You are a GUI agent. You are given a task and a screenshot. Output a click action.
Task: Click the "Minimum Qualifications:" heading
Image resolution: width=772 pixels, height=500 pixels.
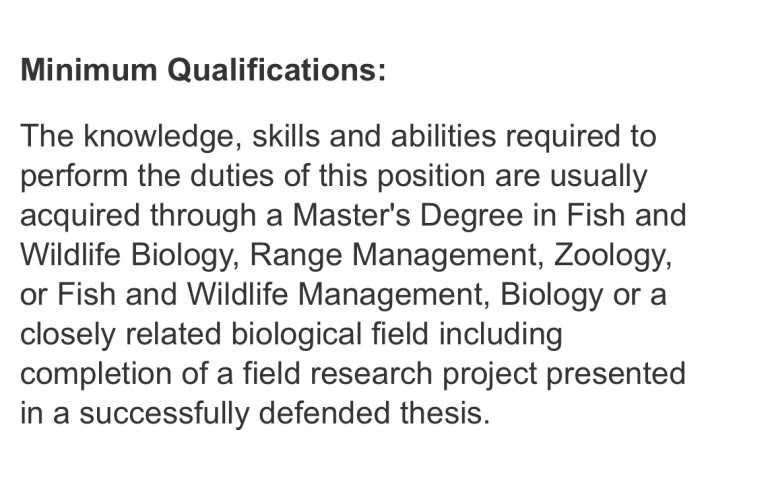(x=203, y=69)
